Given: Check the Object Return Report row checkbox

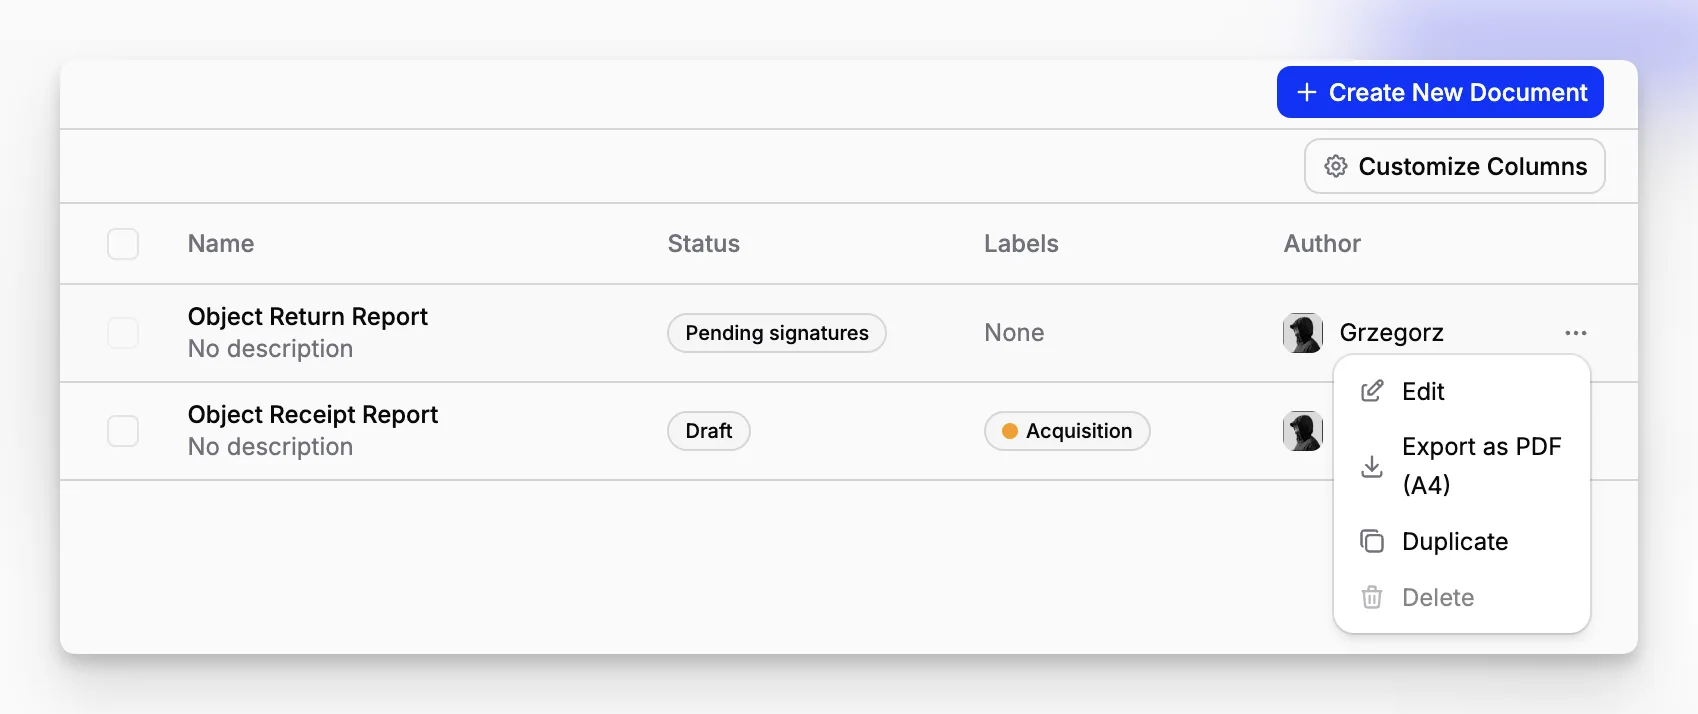Looking at the screenshot, I should click(x=123, y=333).
